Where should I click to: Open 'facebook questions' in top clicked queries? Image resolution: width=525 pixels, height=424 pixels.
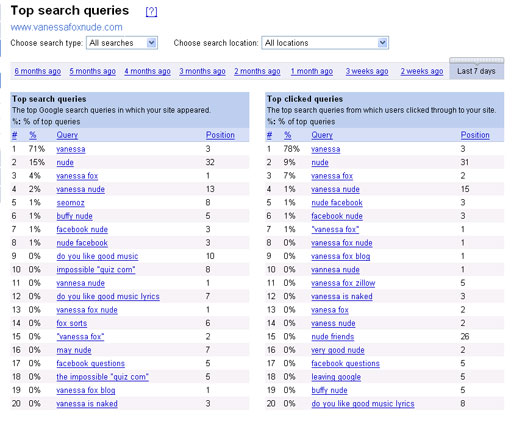(x=346, y=363)
